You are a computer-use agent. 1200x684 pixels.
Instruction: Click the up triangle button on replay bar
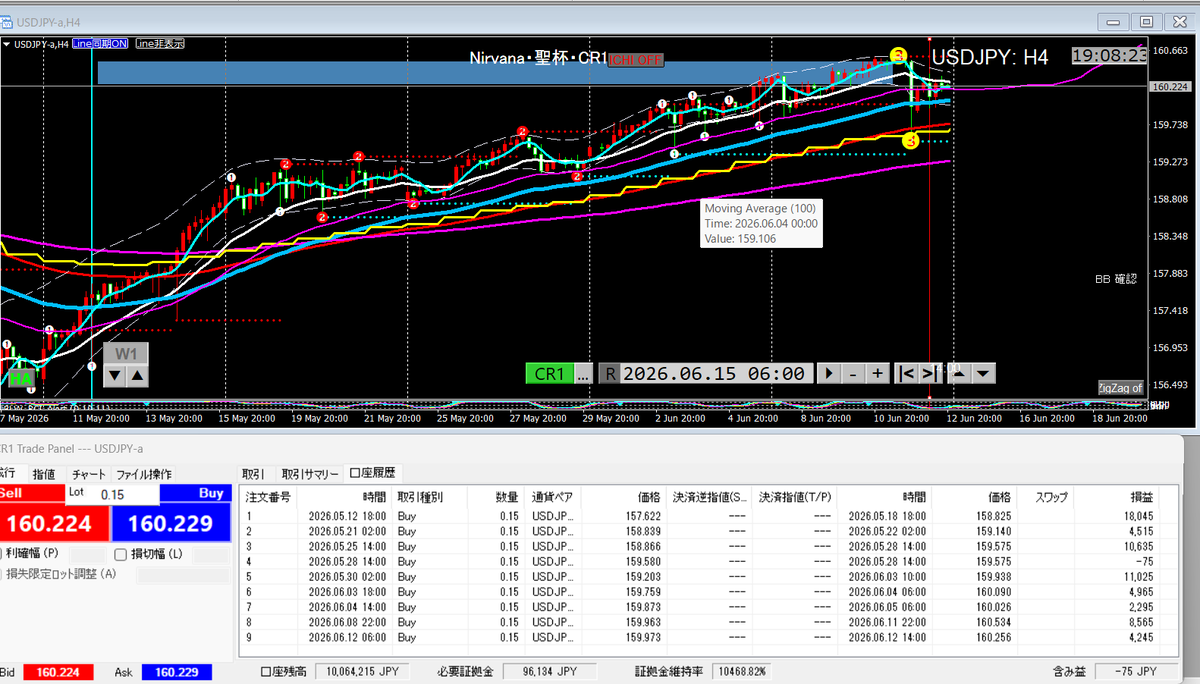click(x=958, y=373)
